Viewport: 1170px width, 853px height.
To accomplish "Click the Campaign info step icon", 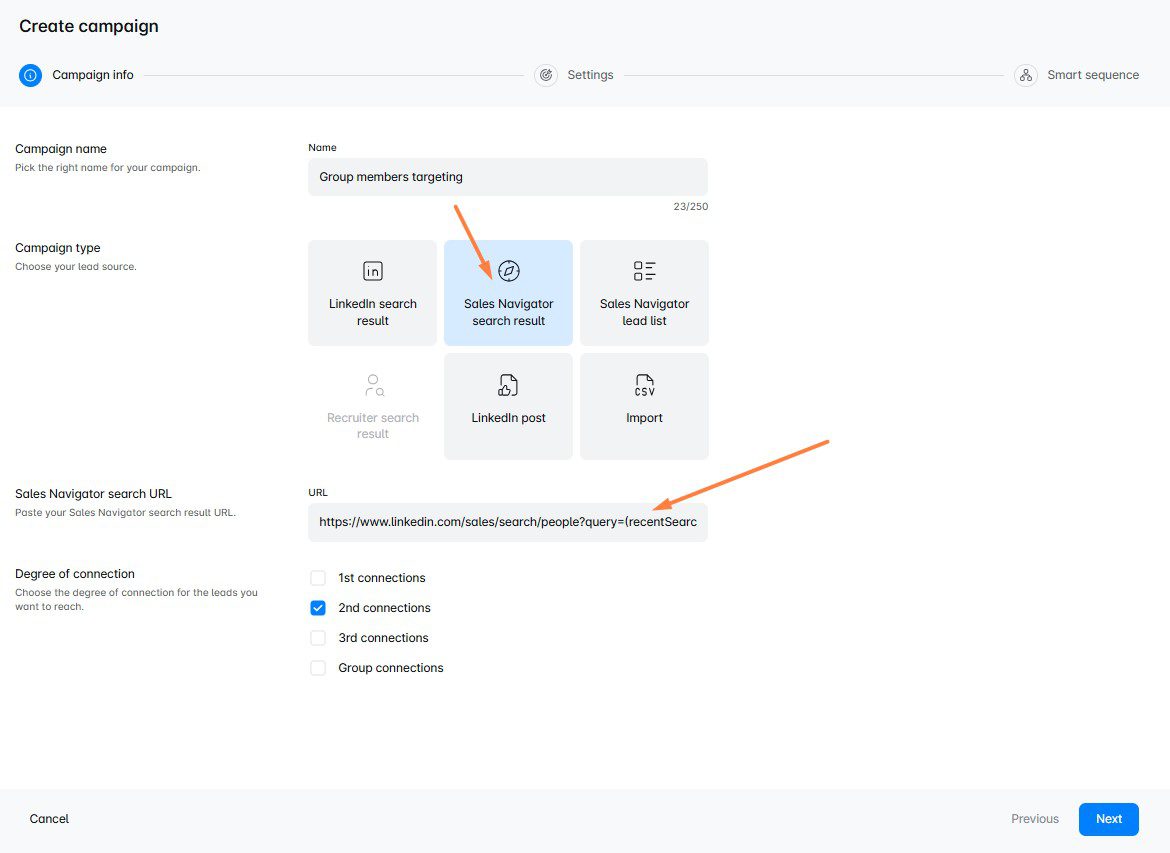I will pos(31,75).
